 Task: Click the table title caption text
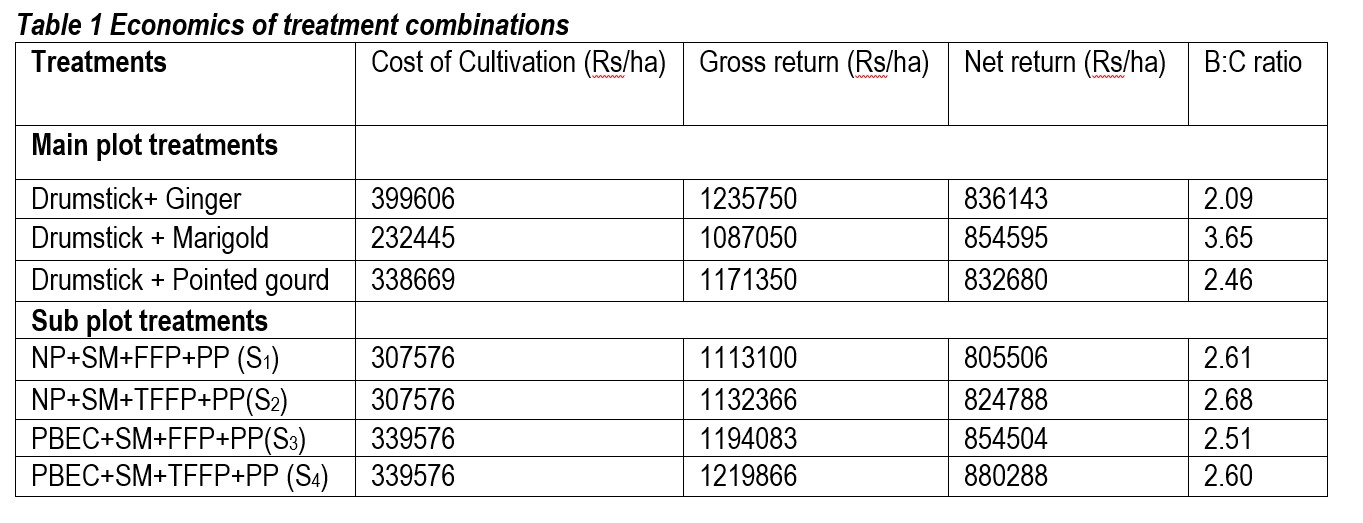[292, 24]
